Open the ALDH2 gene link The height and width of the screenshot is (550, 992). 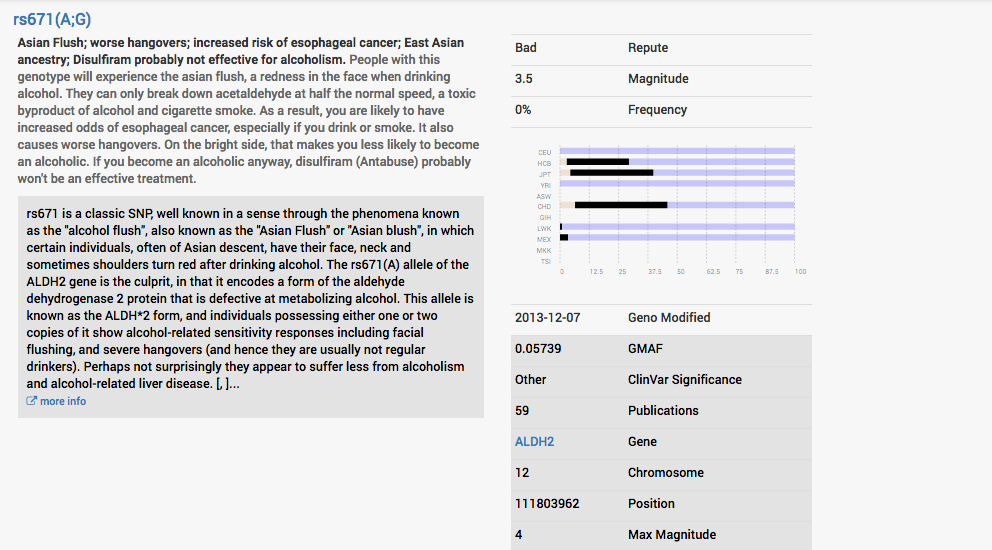click(x=534, y=442)
